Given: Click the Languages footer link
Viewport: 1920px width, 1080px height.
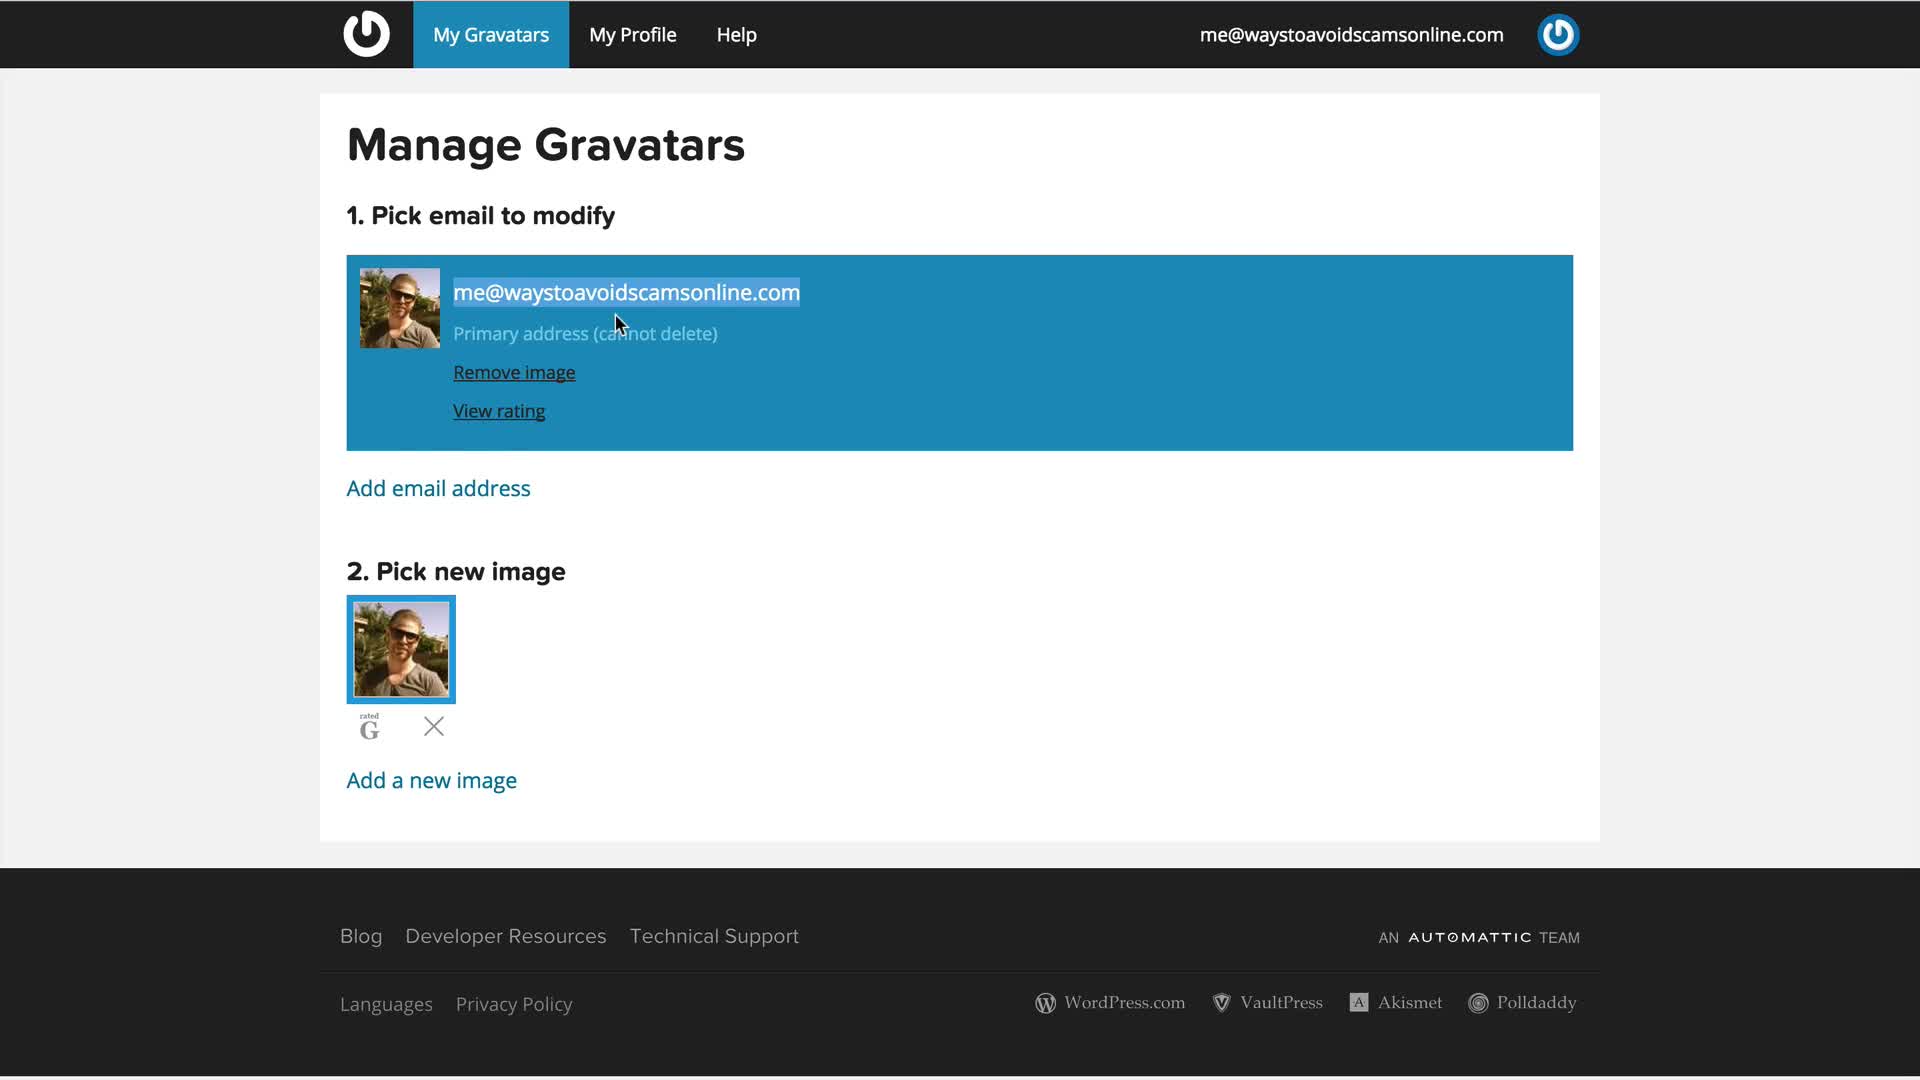Looking at the screenshot, I should pyautogui.click(x=386, y=1004).
